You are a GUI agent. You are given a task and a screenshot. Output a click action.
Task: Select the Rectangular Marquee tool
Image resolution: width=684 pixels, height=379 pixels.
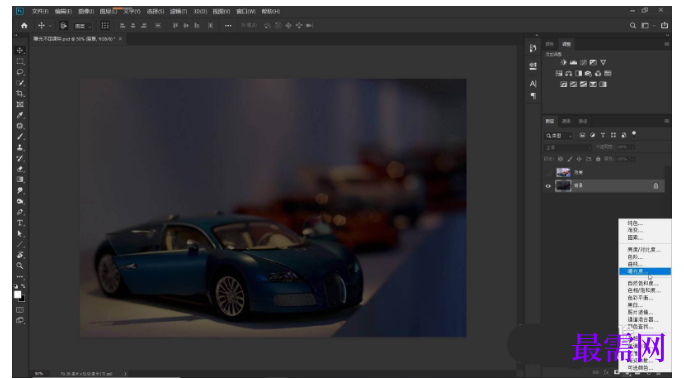[20, 61]
